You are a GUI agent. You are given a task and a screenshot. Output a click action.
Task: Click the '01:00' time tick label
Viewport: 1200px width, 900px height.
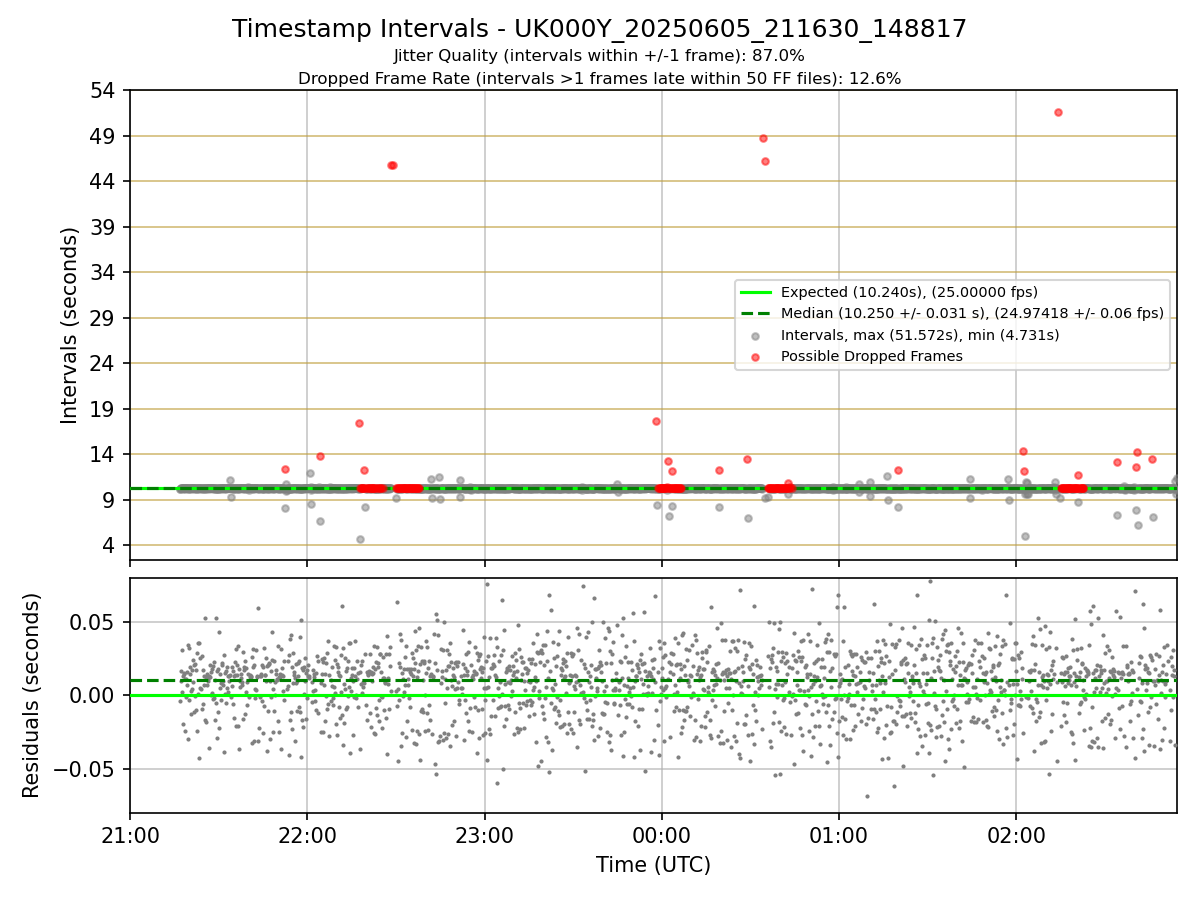click(838, 834)
